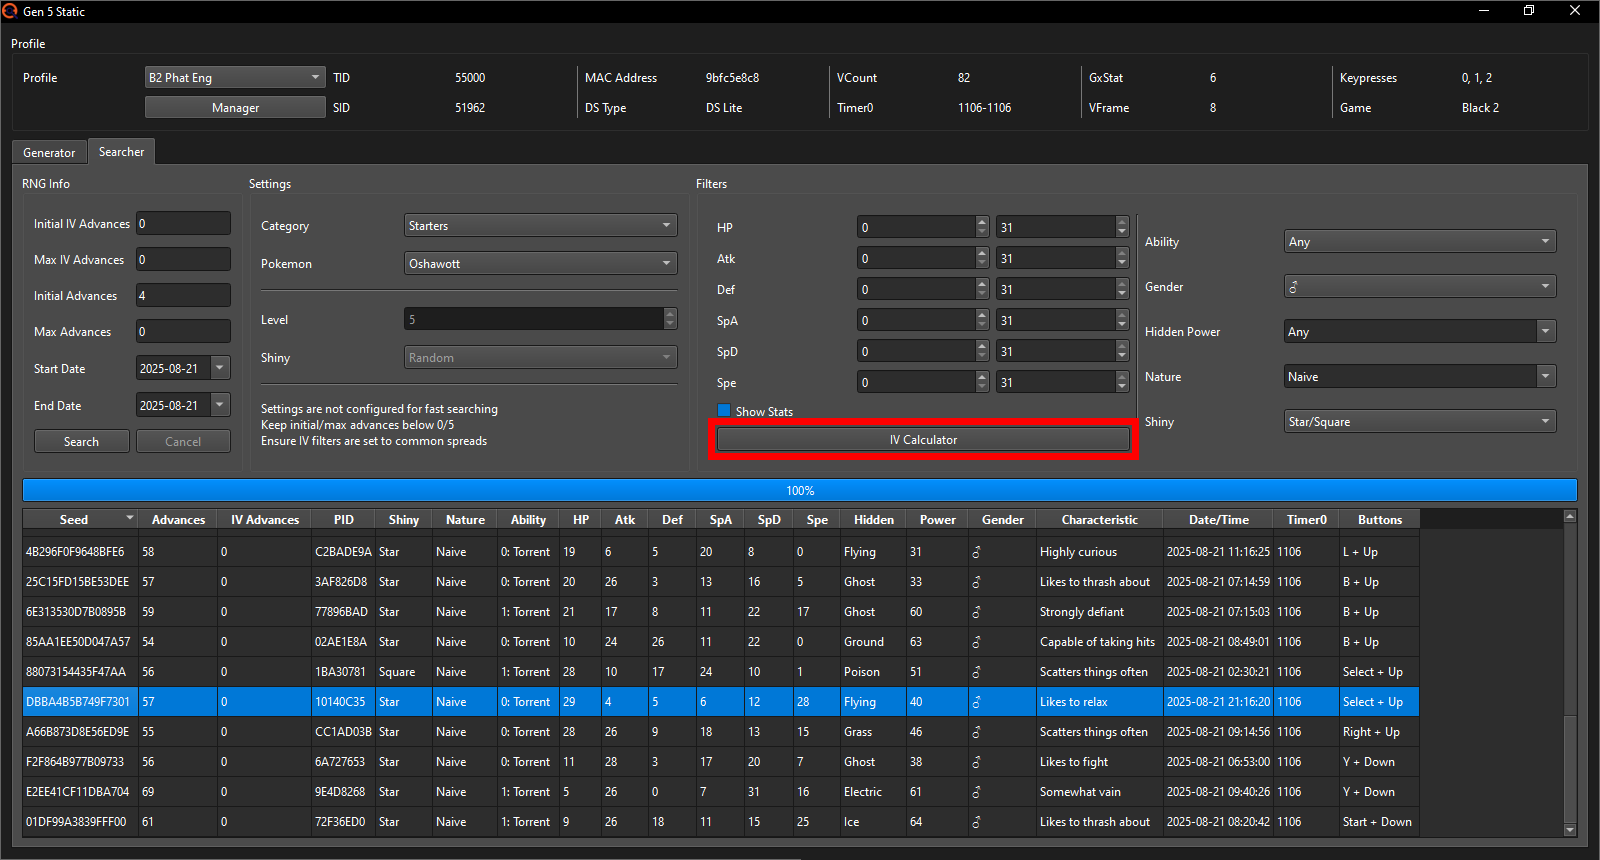Viewport: 1600px width, 860px height.
Task: Click the Seed column sort arrow
Action: pyautogui.click(x=130, y=518)
